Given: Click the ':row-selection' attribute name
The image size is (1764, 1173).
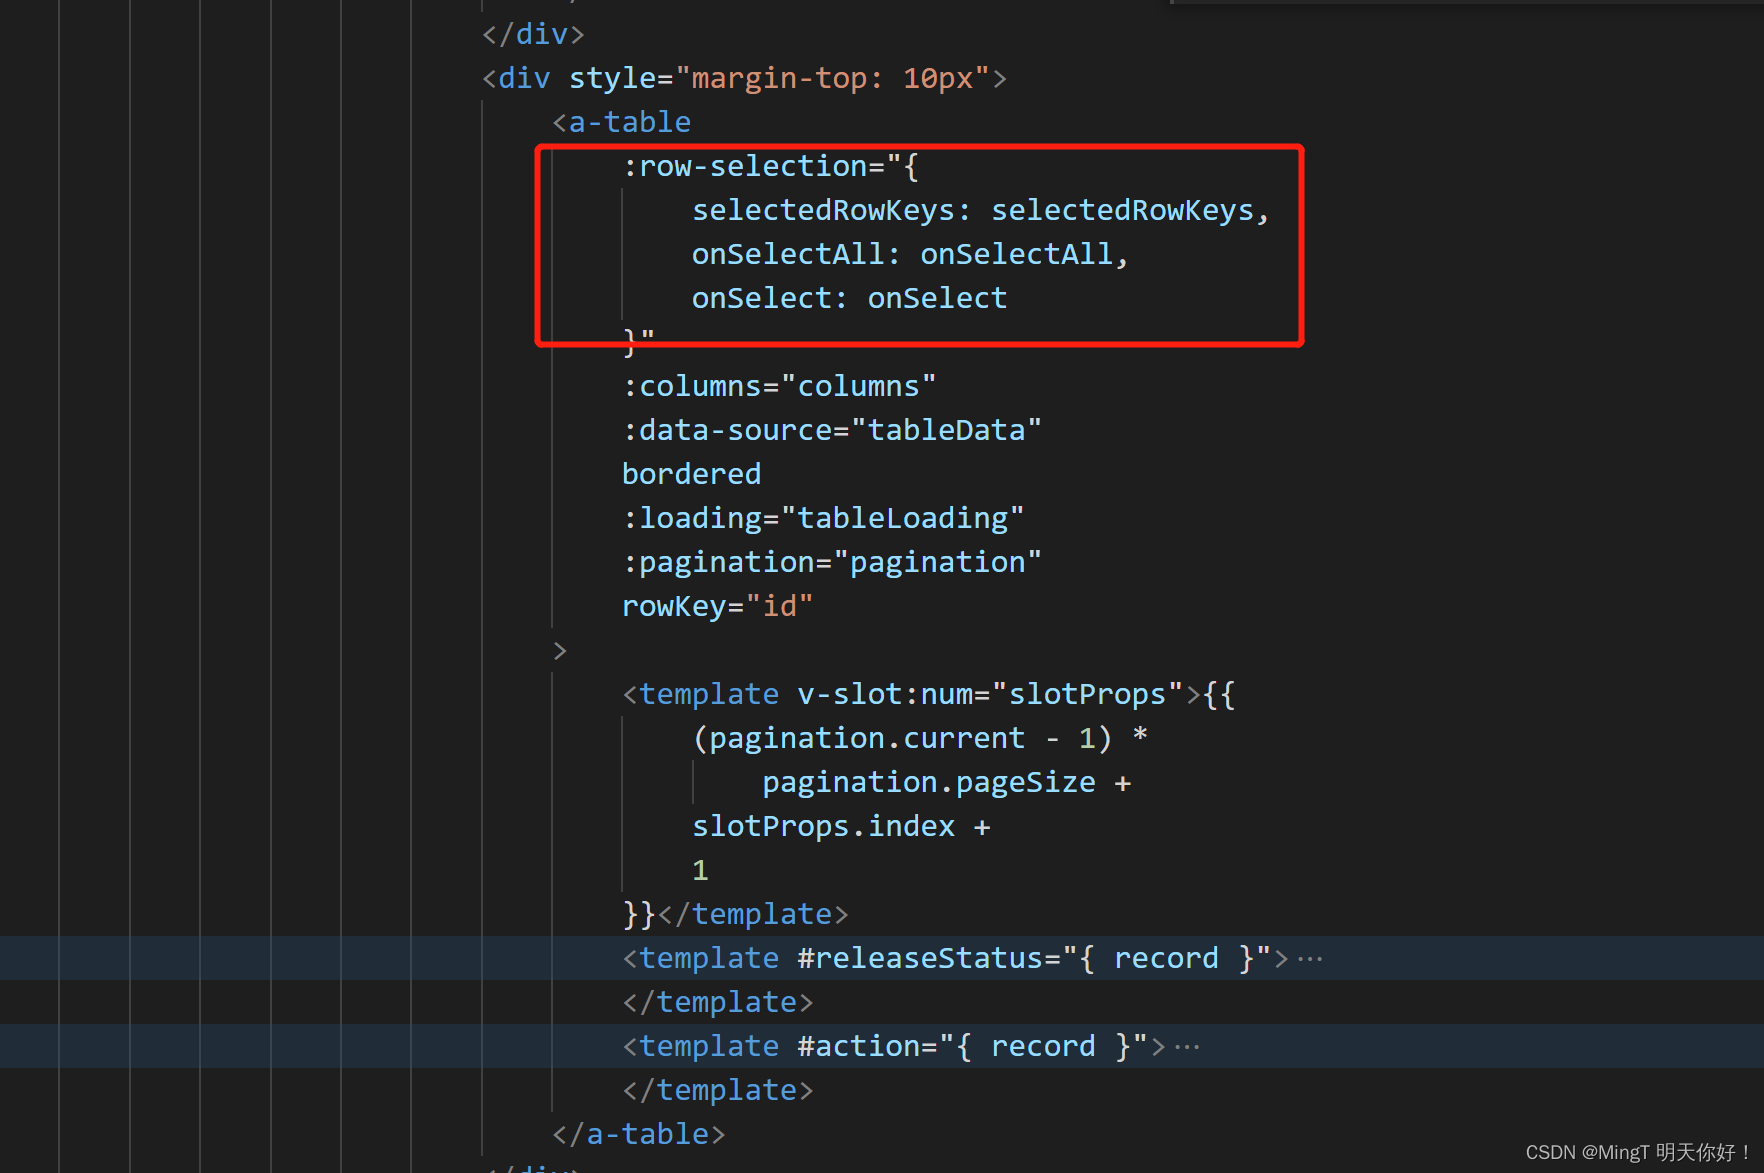Looking at the screenshot, I should pyautogui.click(x=745, y=166).
